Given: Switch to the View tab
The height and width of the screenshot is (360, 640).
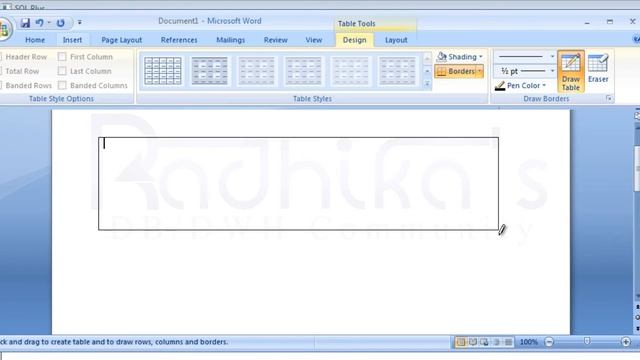Looking at the screenshot, I should point(314,40).
